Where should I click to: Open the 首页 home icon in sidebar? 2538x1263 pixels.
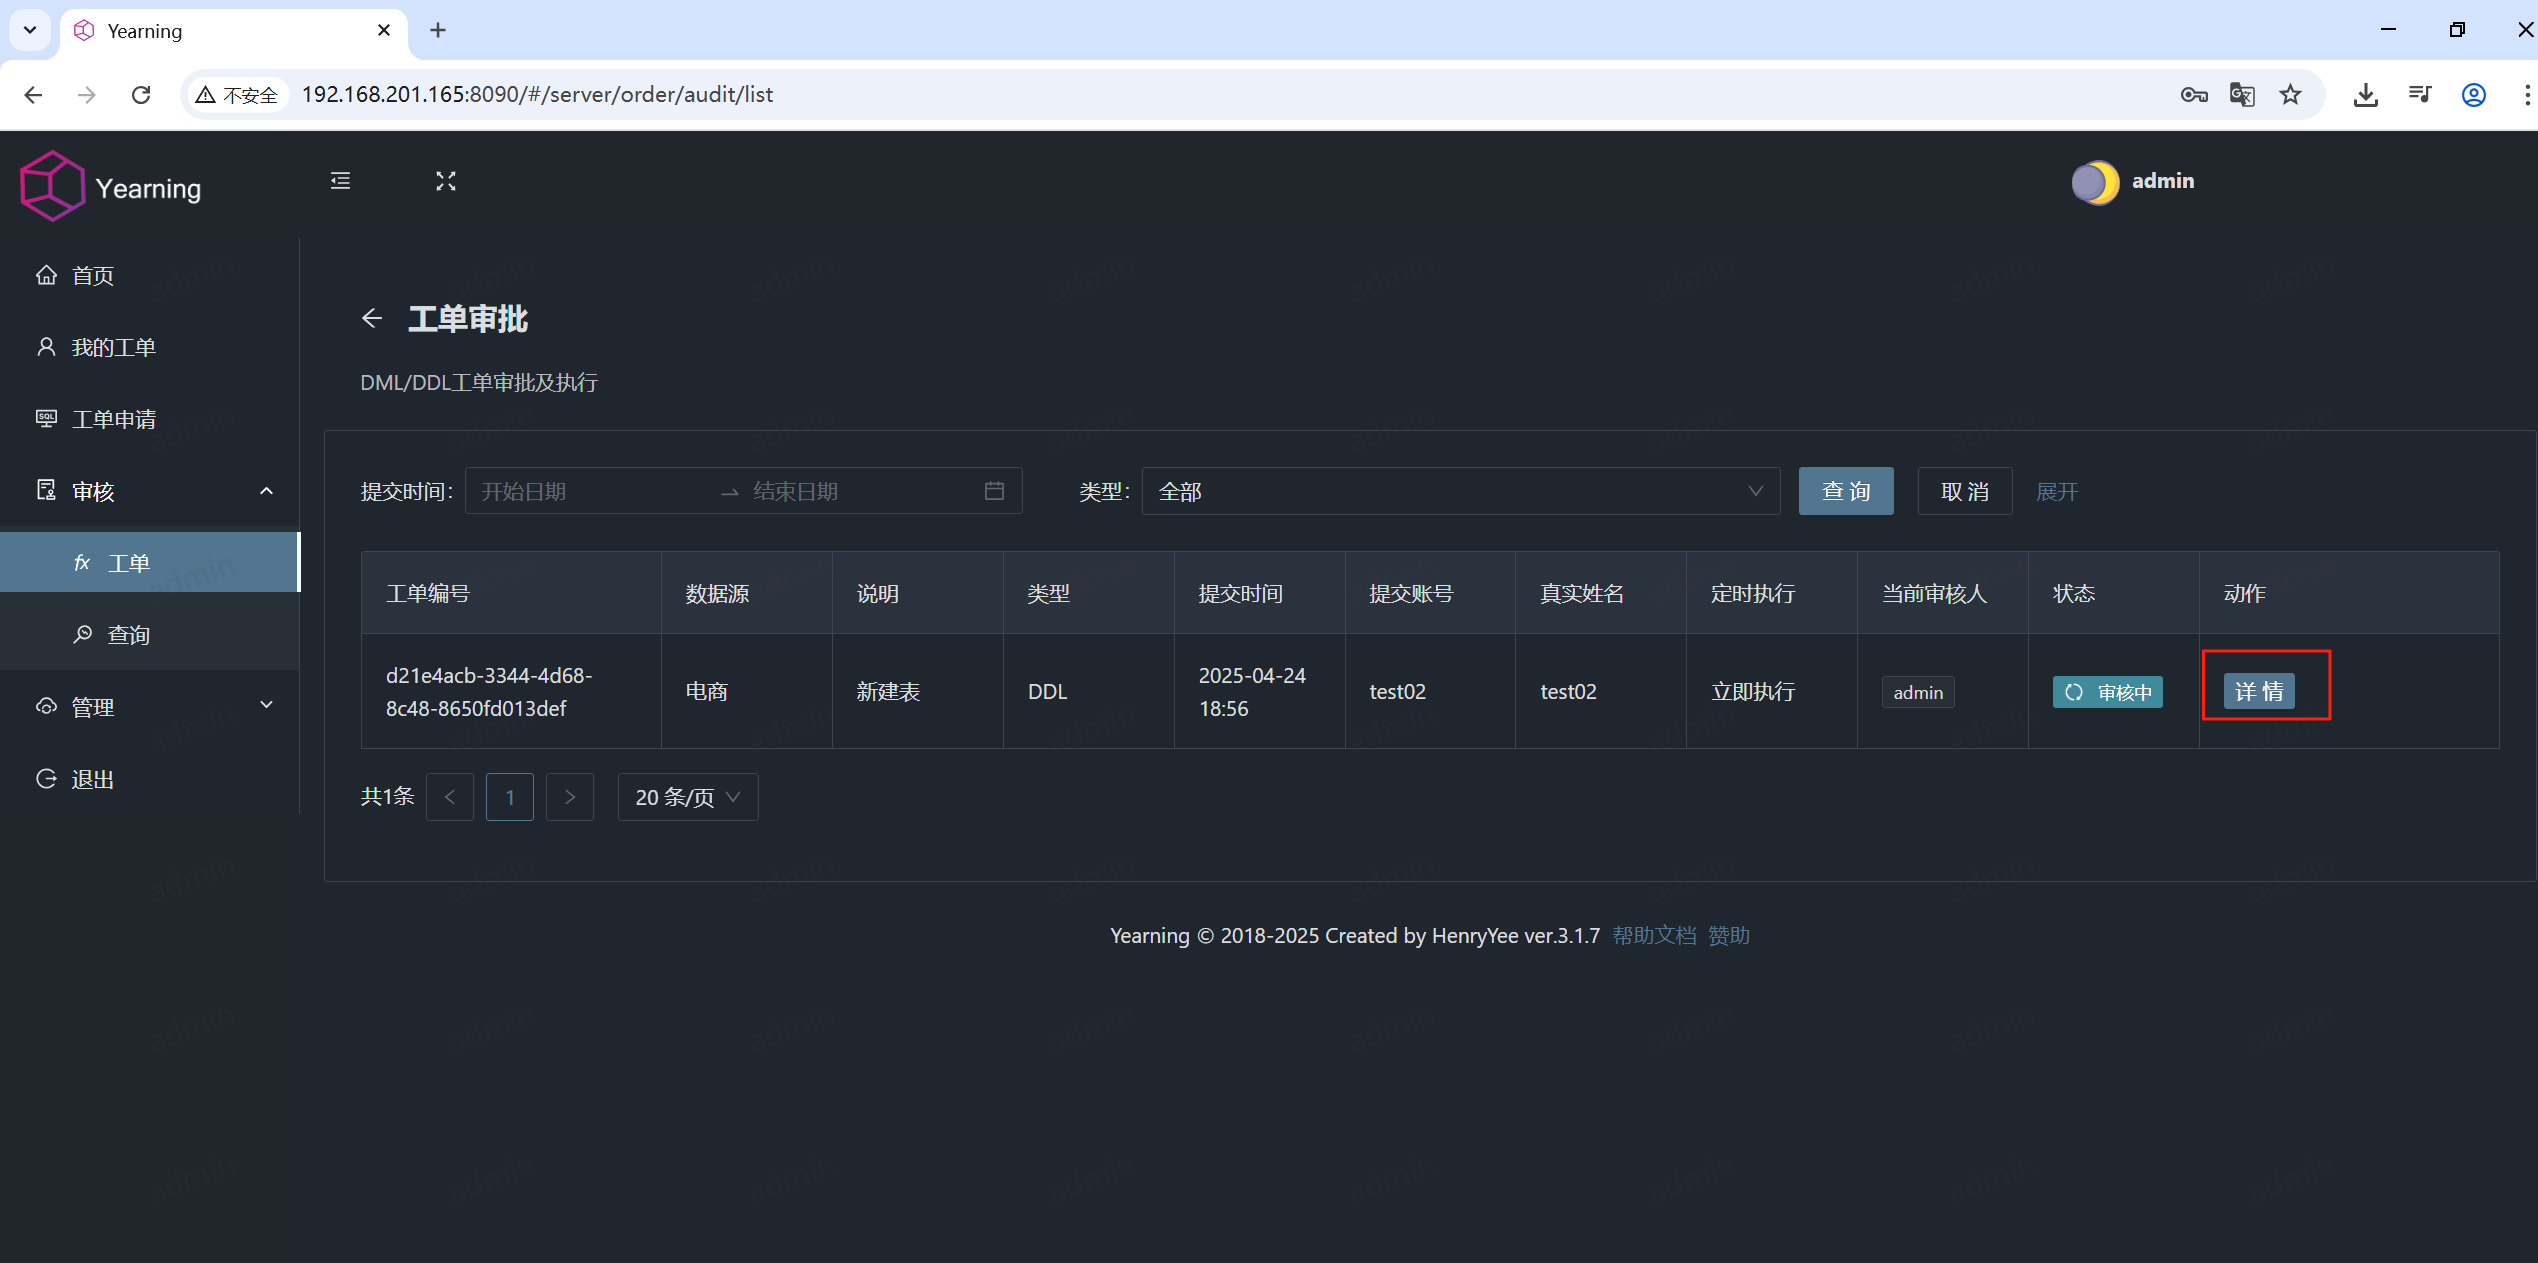(x=47, y=275)
